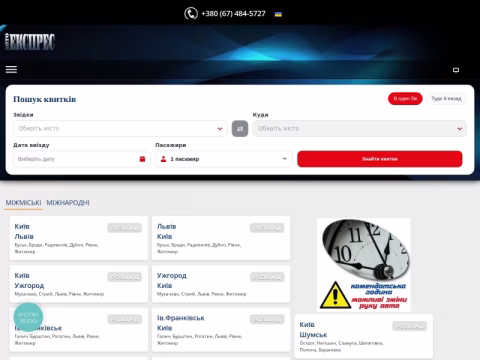Click the Пошук квитків heading
480x360 pixels.
[45, 99]
